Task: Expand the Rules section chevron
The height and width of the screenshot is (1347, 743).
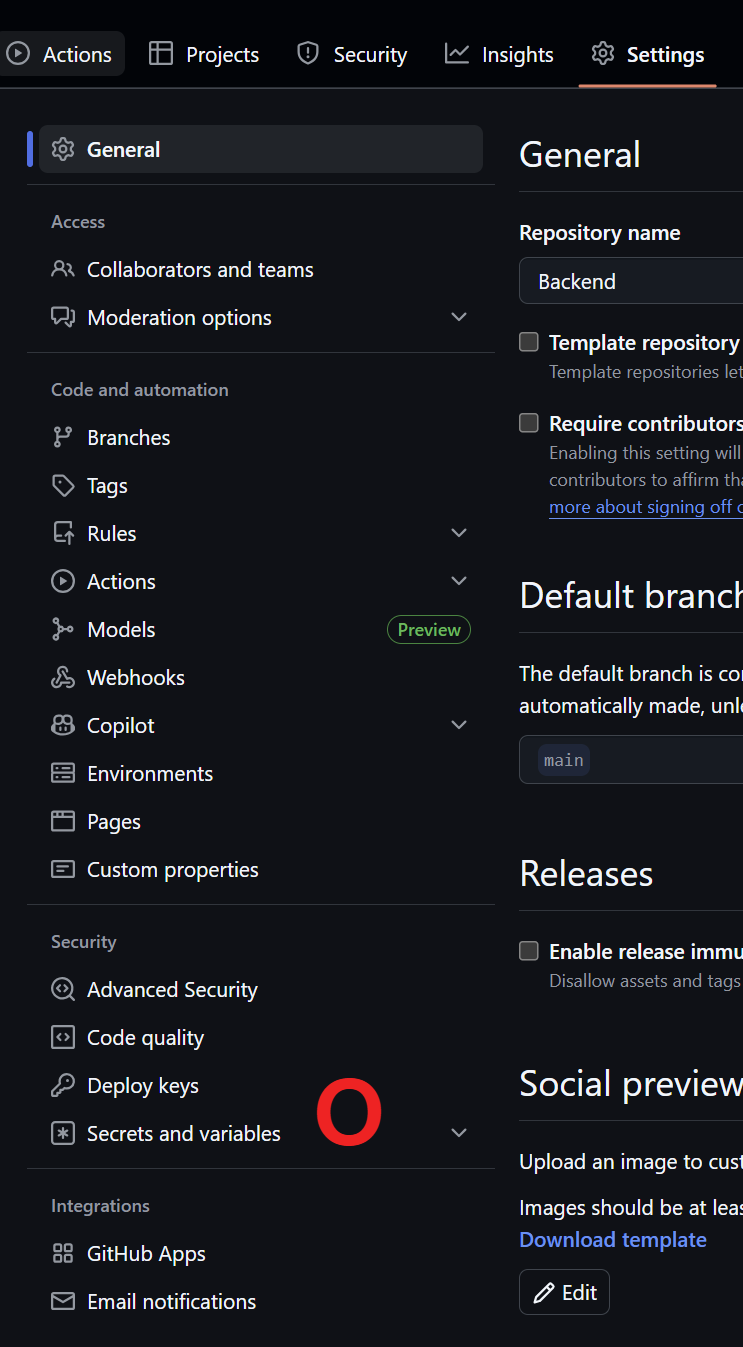Action: pyautogui.click(x=459, y=533)
